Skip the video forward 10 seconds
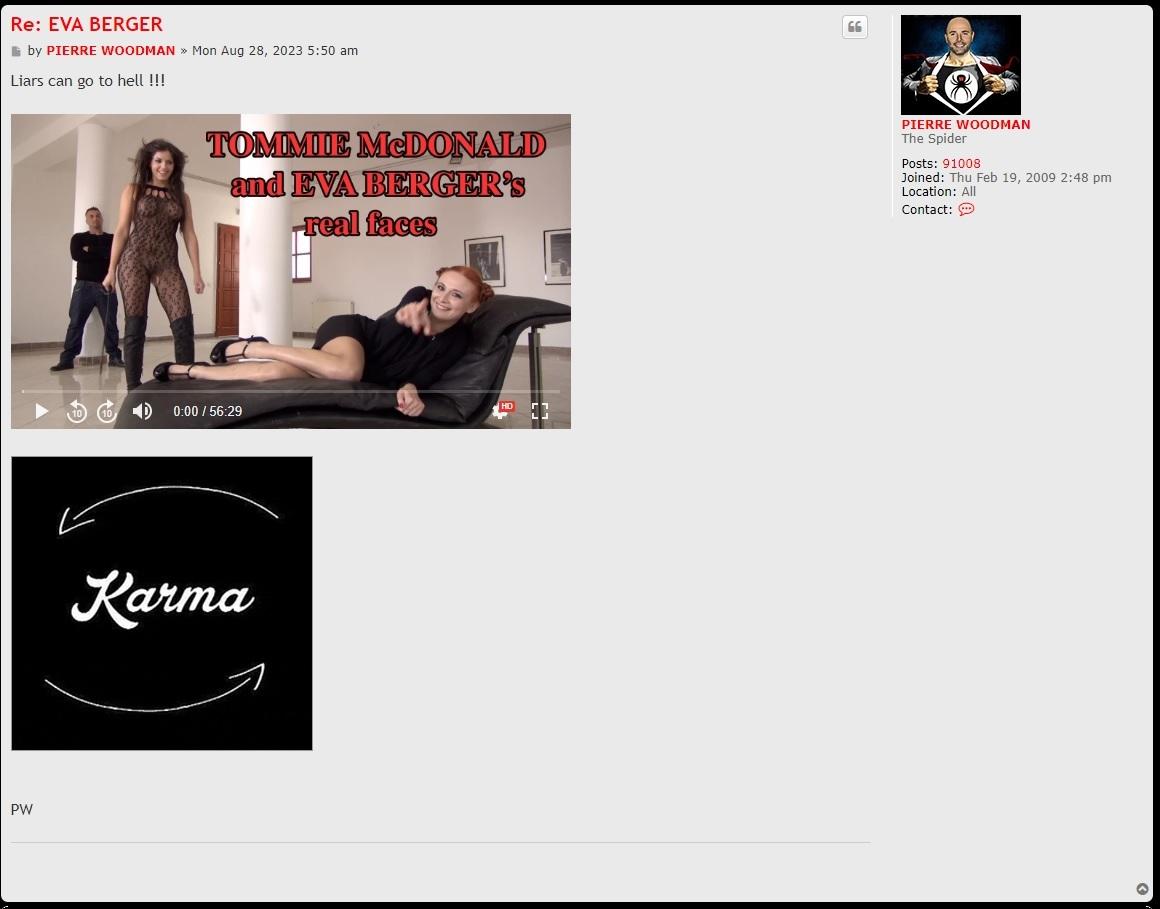Image resolution: width=1160 pixels, height=909 pixels. tap(107, 411)
